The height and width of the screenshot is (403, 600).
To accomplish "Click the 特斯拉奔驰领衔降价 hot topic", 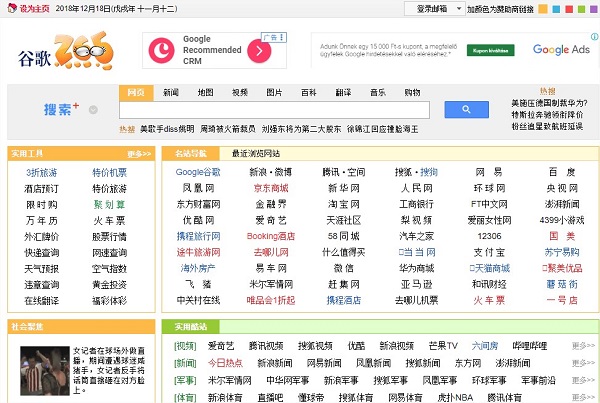I will pyautogui.click(x=547, y=115).
